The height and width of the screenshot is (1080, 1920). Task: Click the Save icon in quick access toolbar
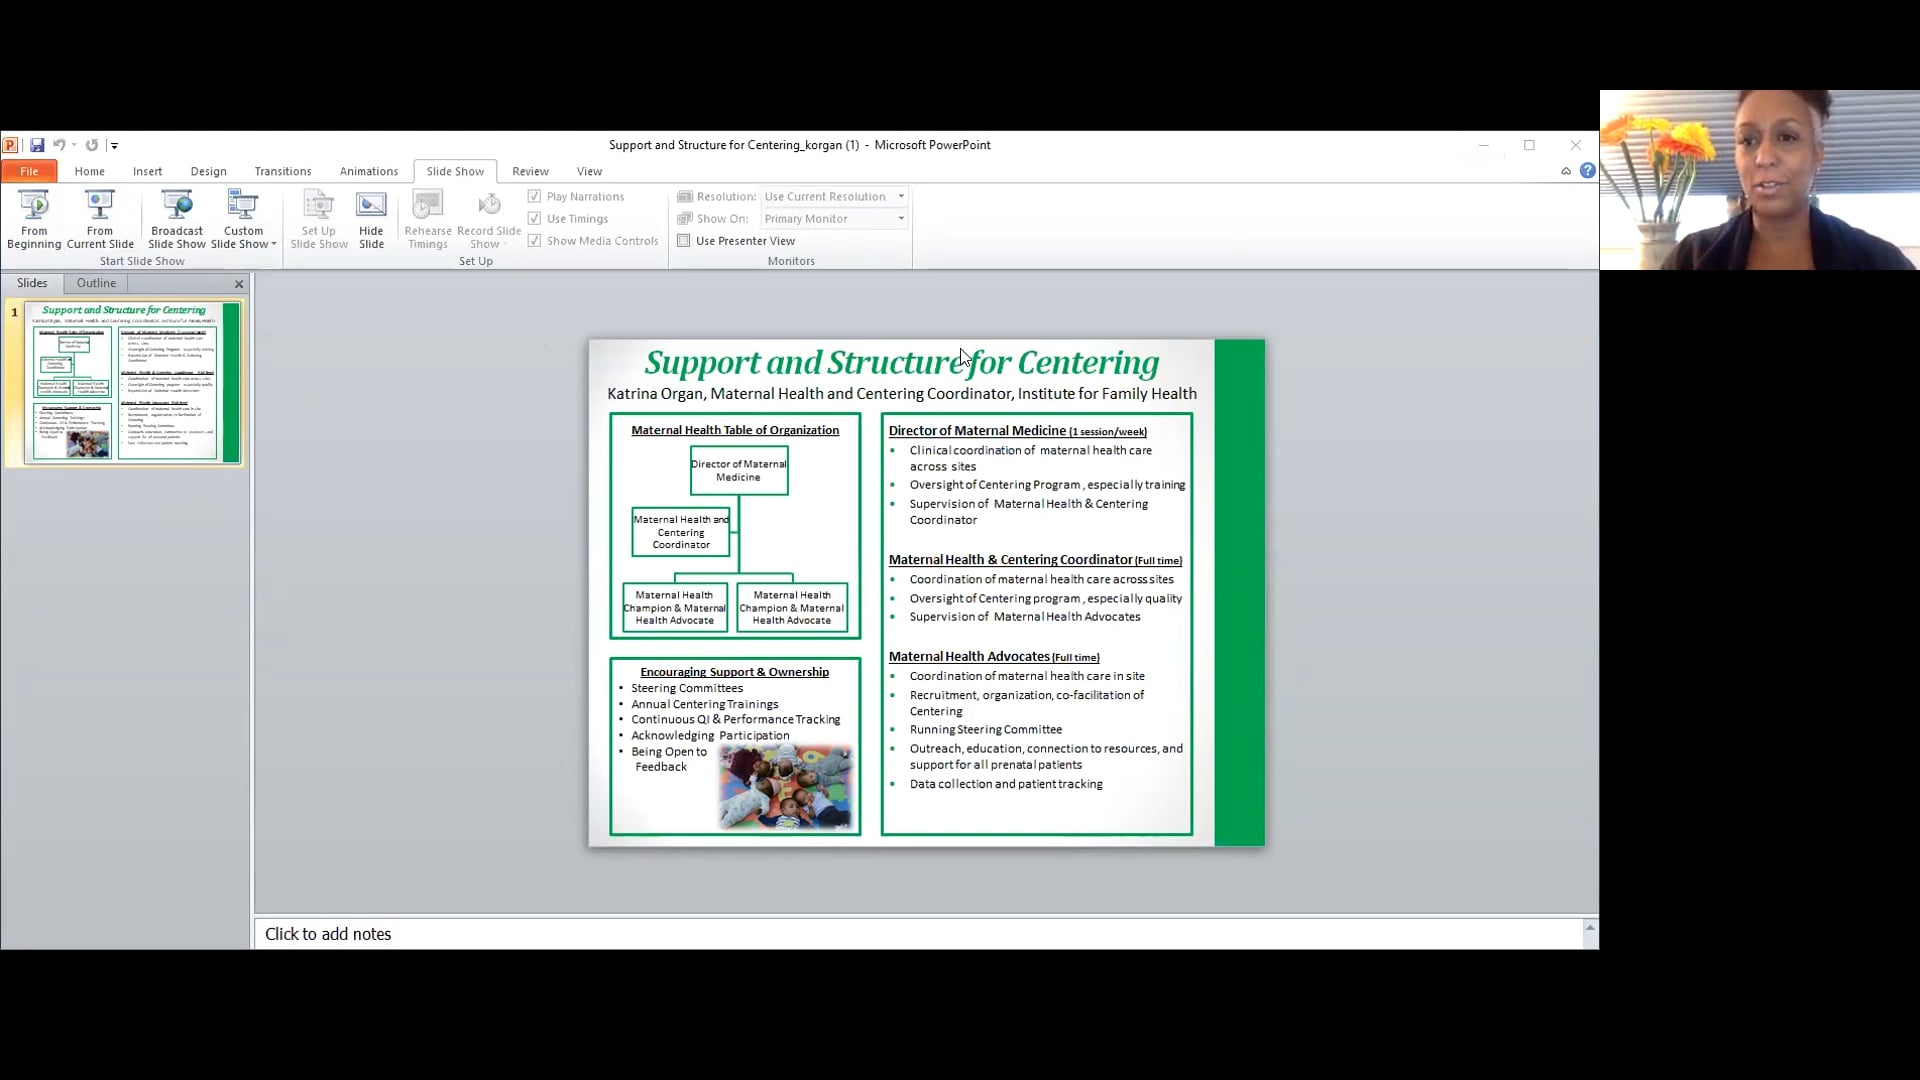(37, 145)
